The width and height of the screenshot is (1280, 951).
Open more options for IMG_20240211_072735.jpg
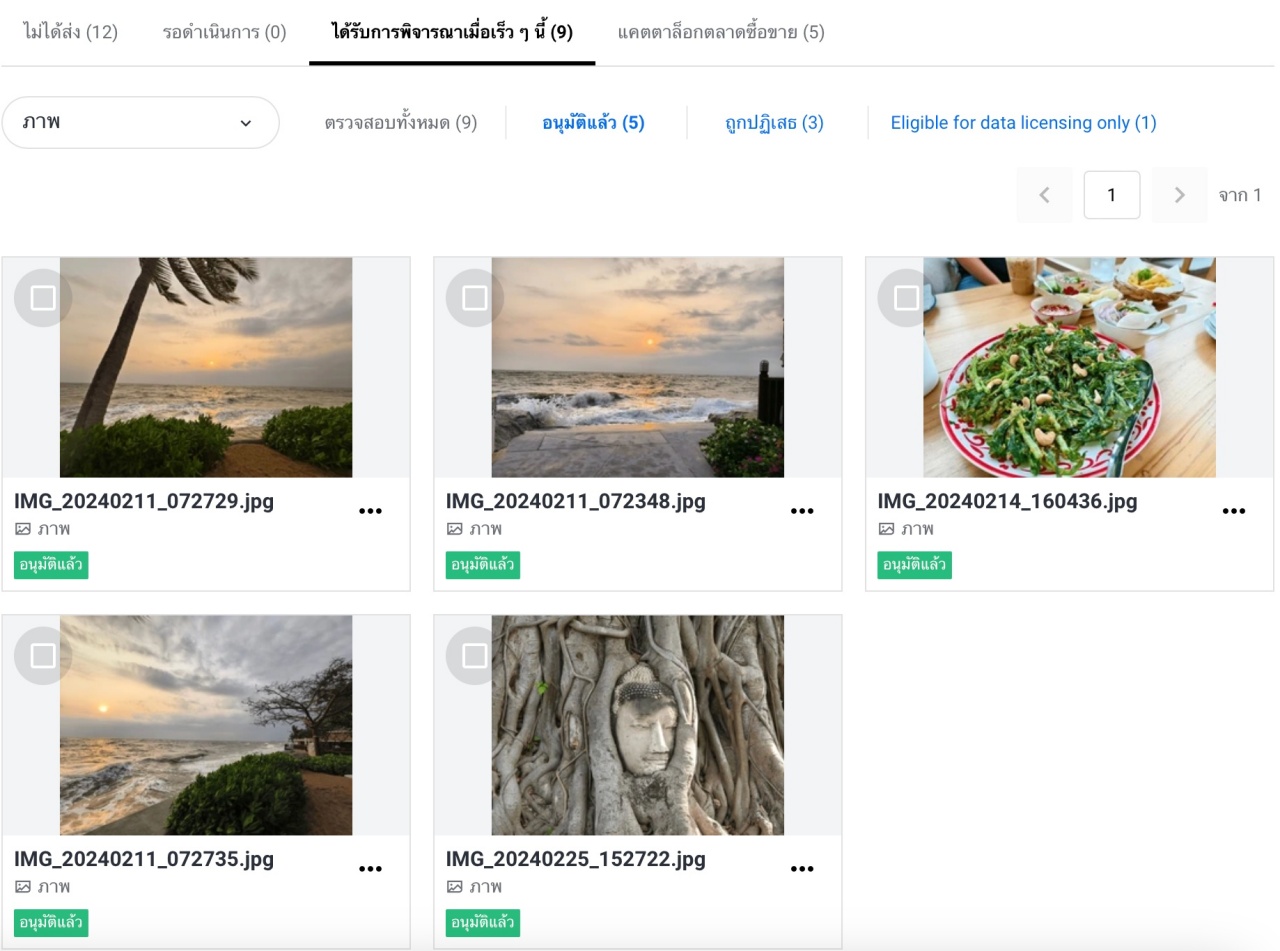tap(370, 869)
